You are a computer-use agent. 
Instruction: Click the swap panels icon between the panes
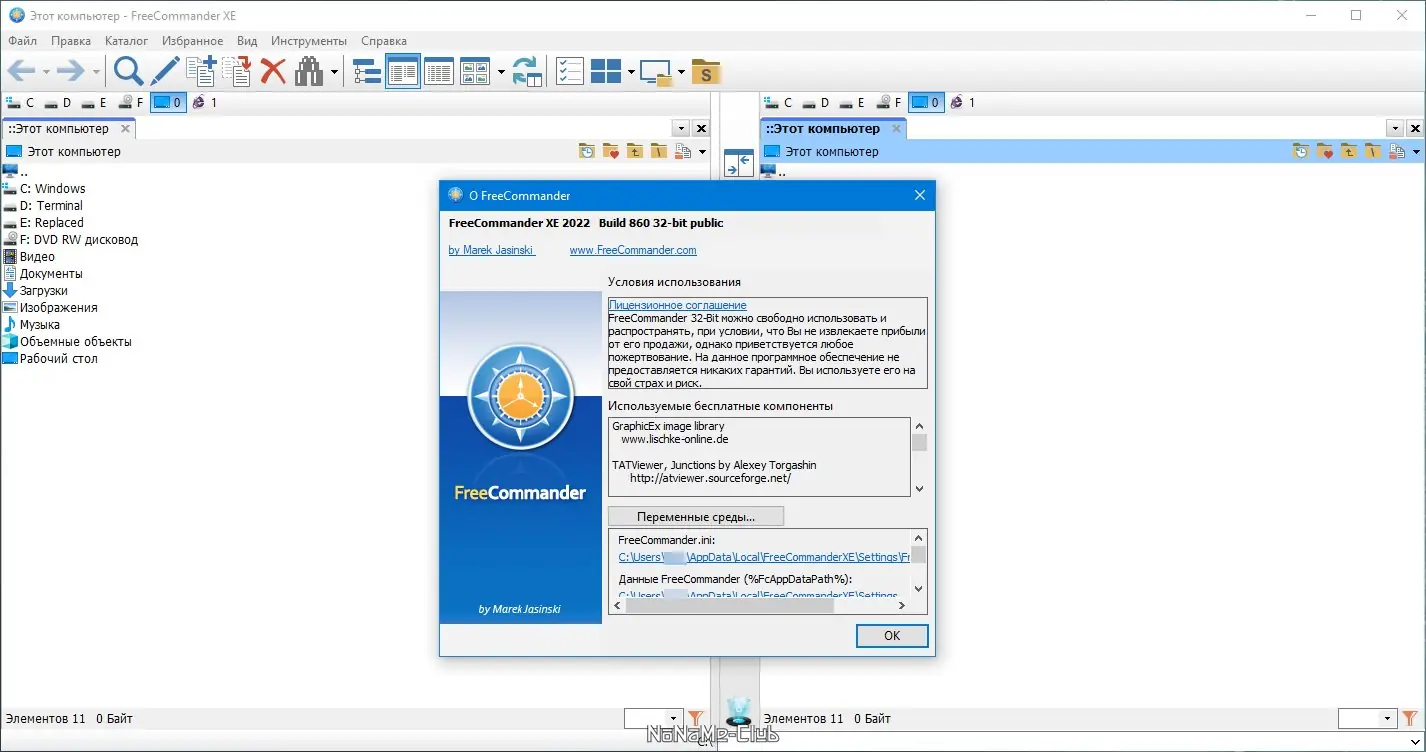pos(738,163)
